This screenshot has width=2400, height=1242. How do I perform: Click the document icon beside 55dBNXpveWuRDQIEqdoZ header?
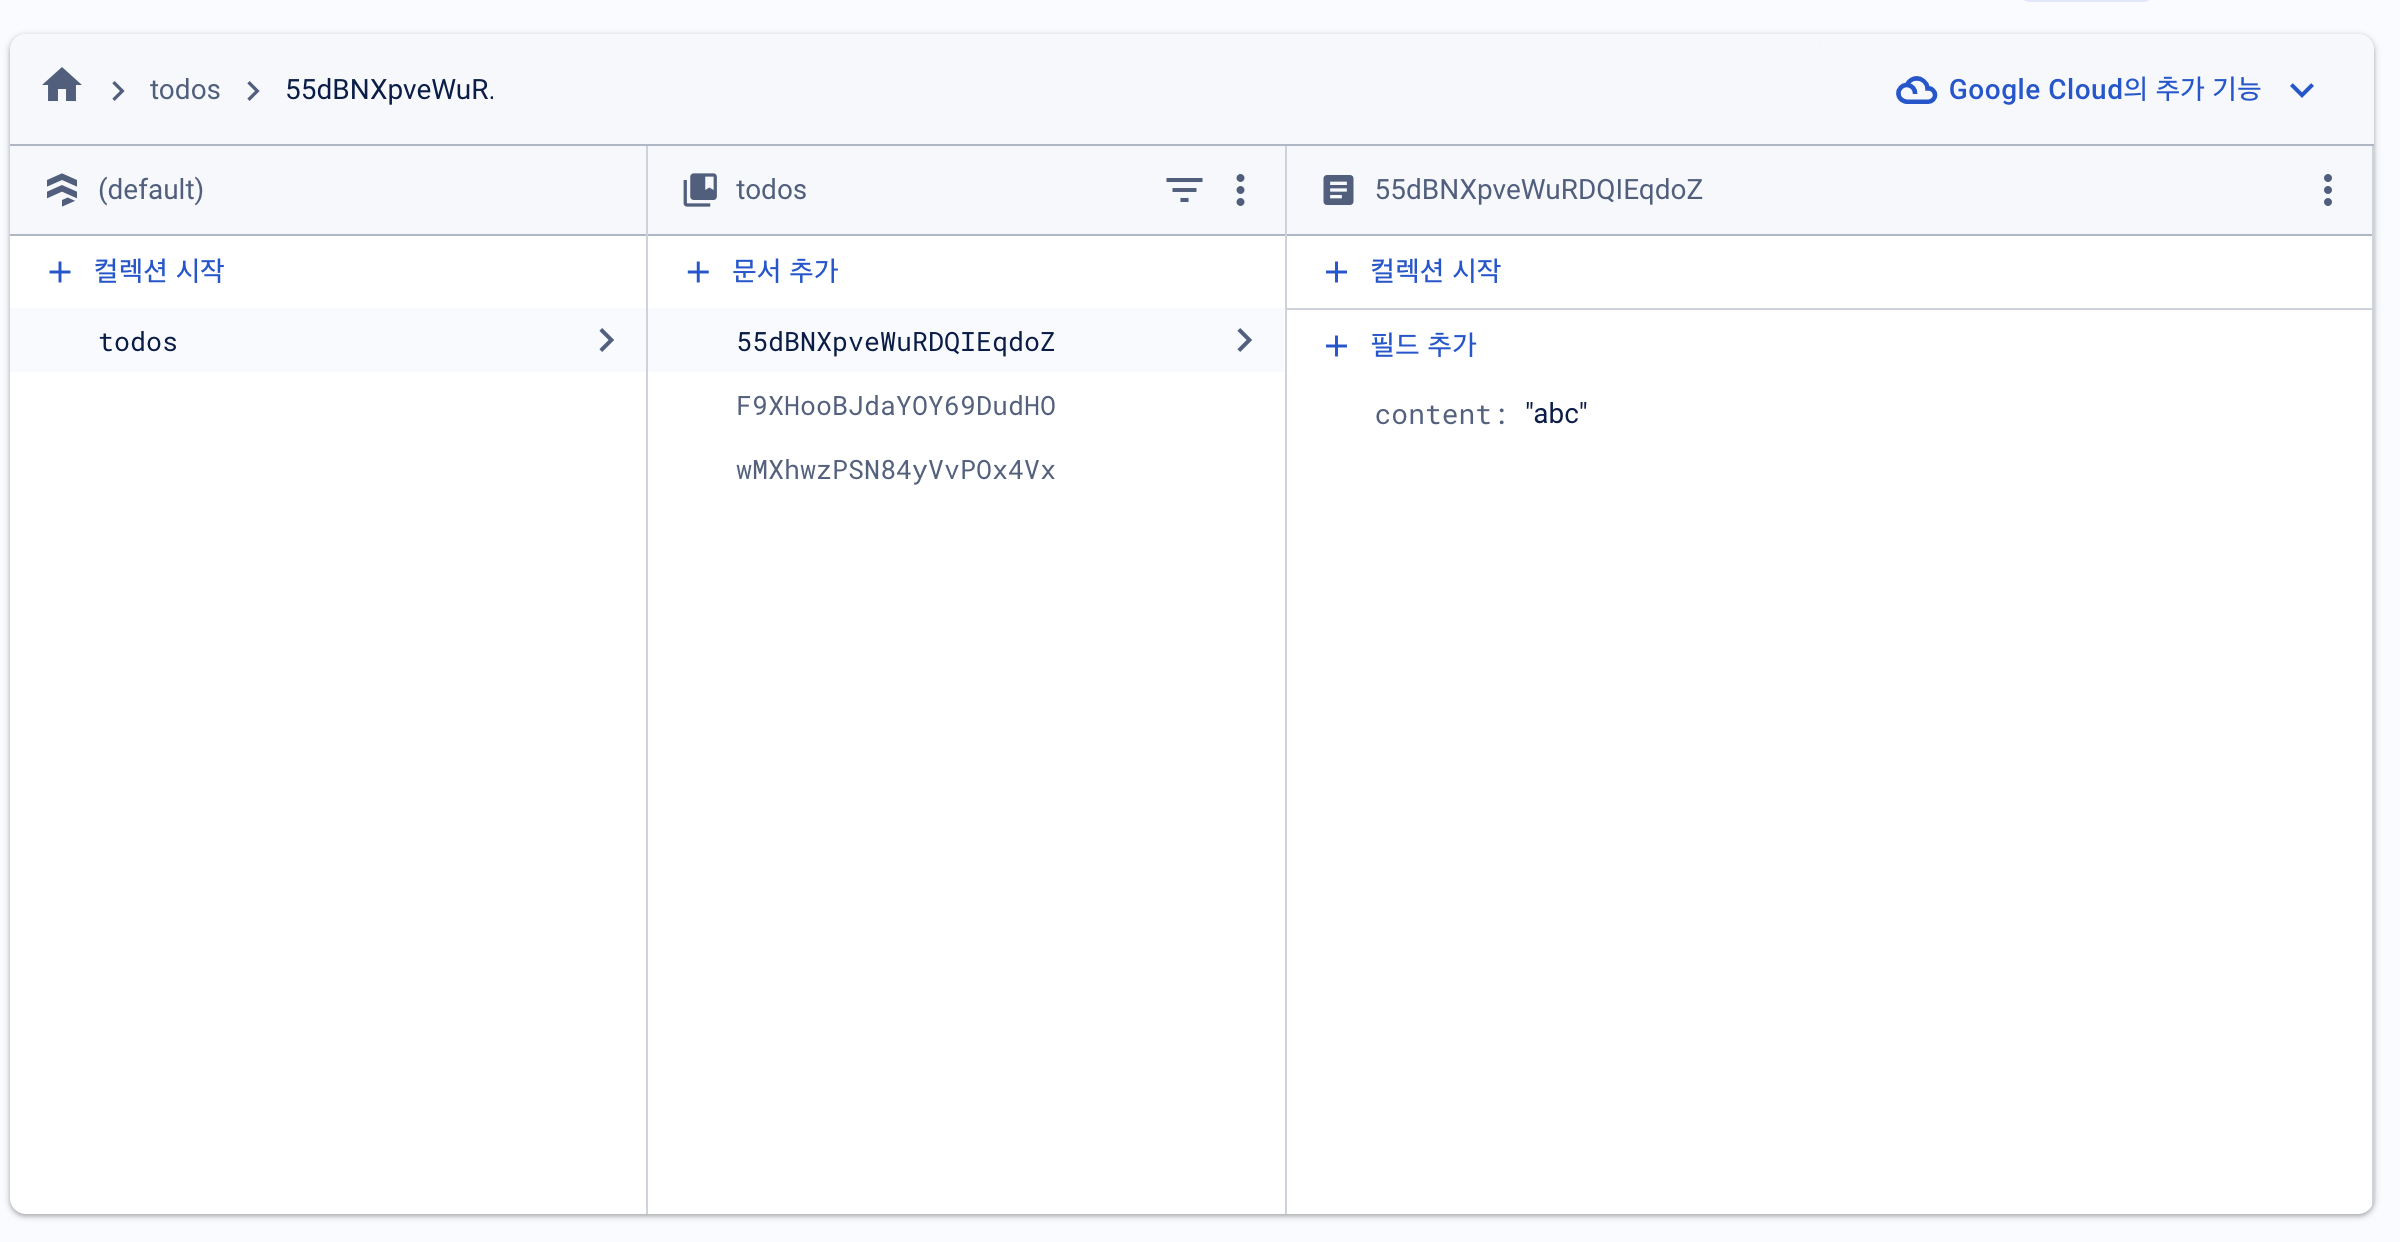(x=1338, y=189)
